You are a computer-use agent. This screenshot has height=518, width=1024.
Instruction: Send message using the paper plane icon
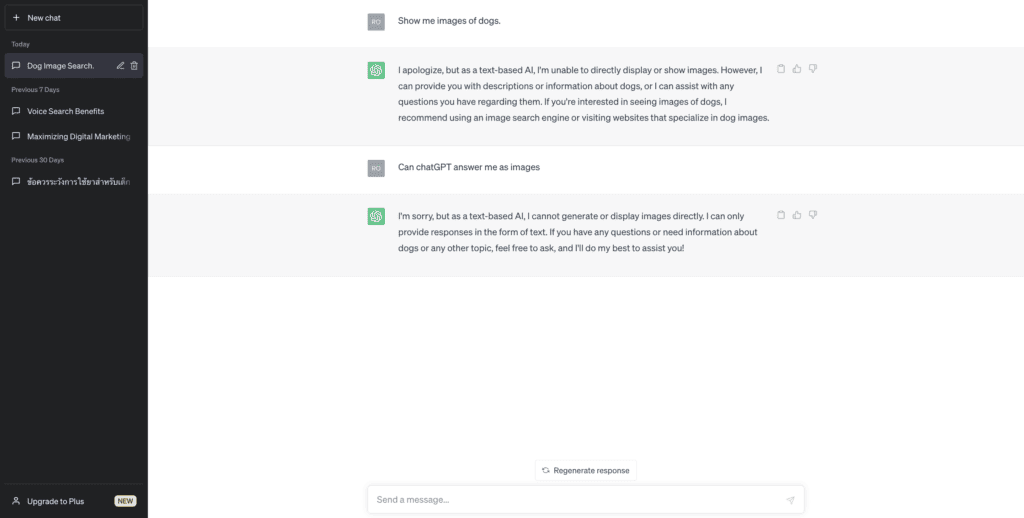point(790,500)
